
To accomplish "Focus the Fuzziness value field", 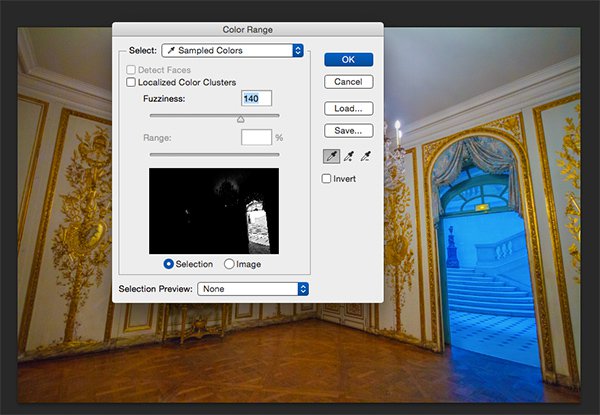I will (257, 99).
